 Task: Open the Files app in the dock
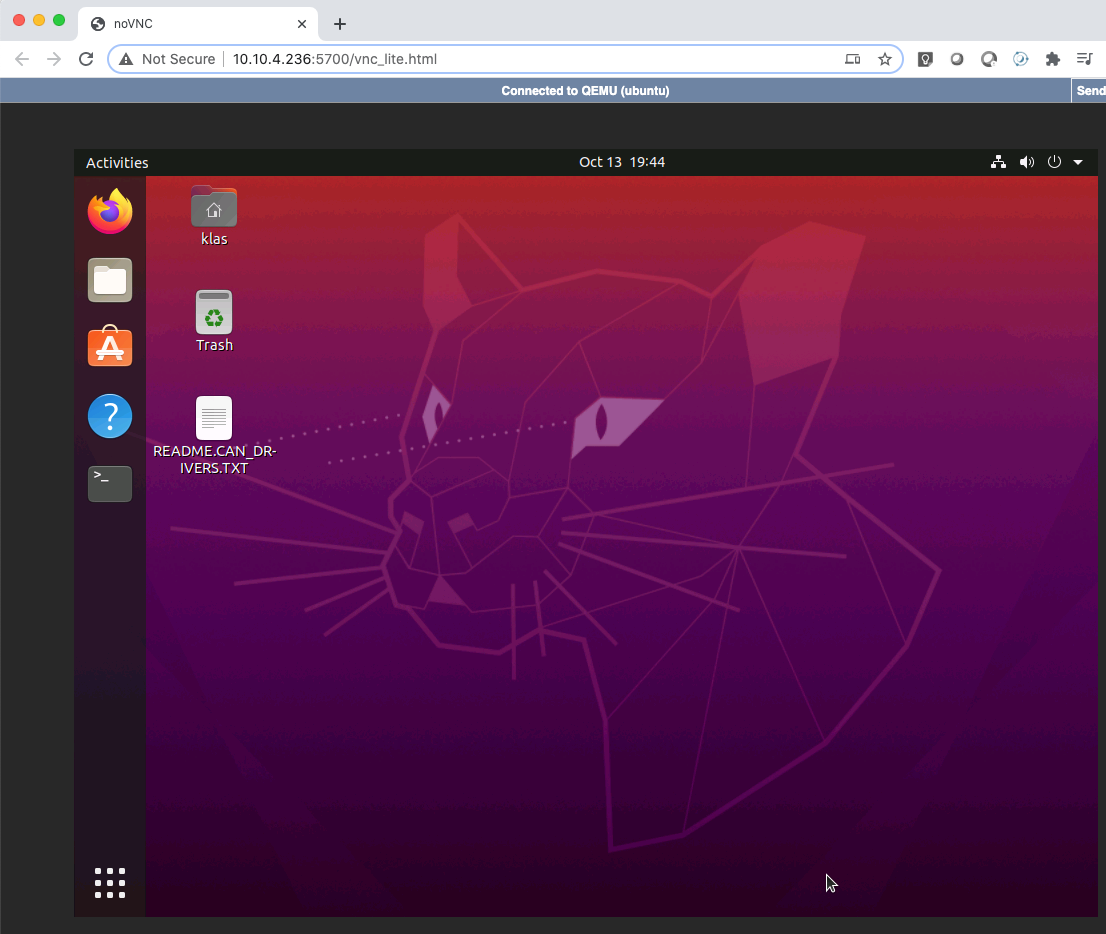[109, 280]
